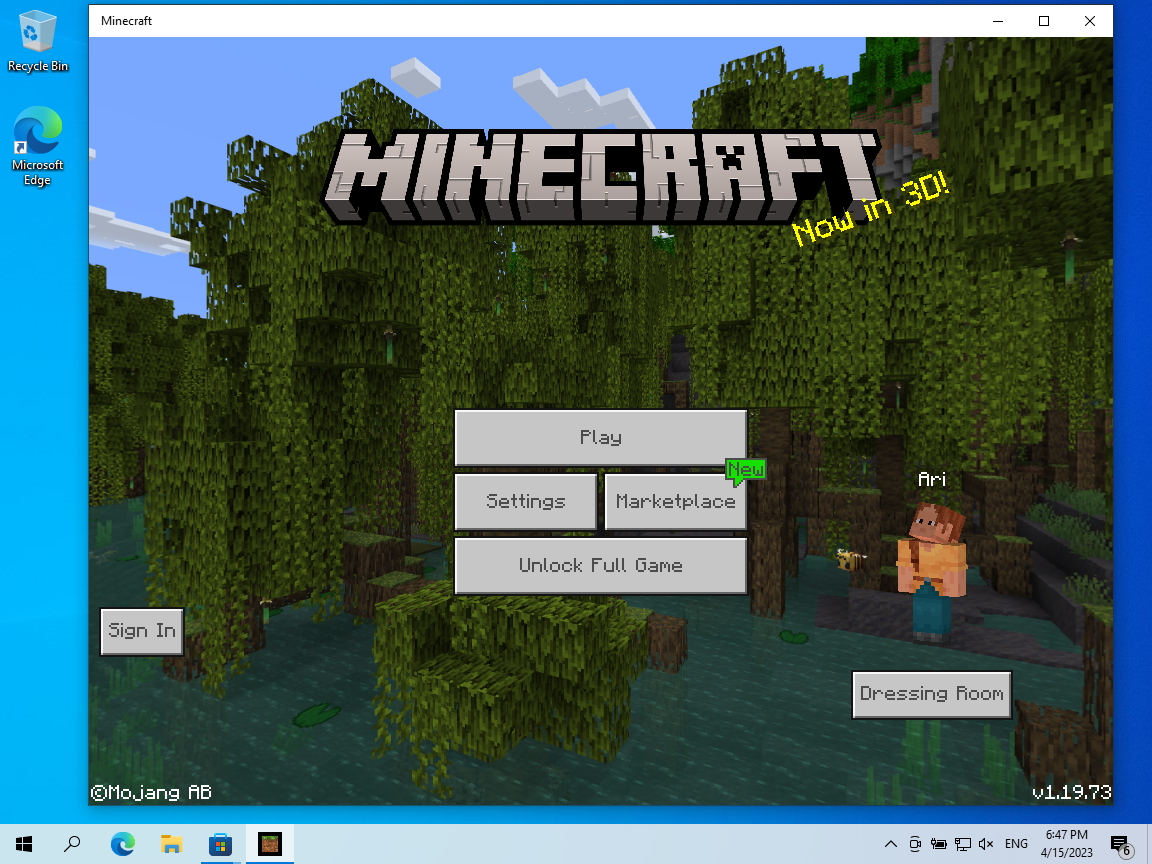Select the Microsoft Edge desktop shortcut

click(x=37, y=147)
